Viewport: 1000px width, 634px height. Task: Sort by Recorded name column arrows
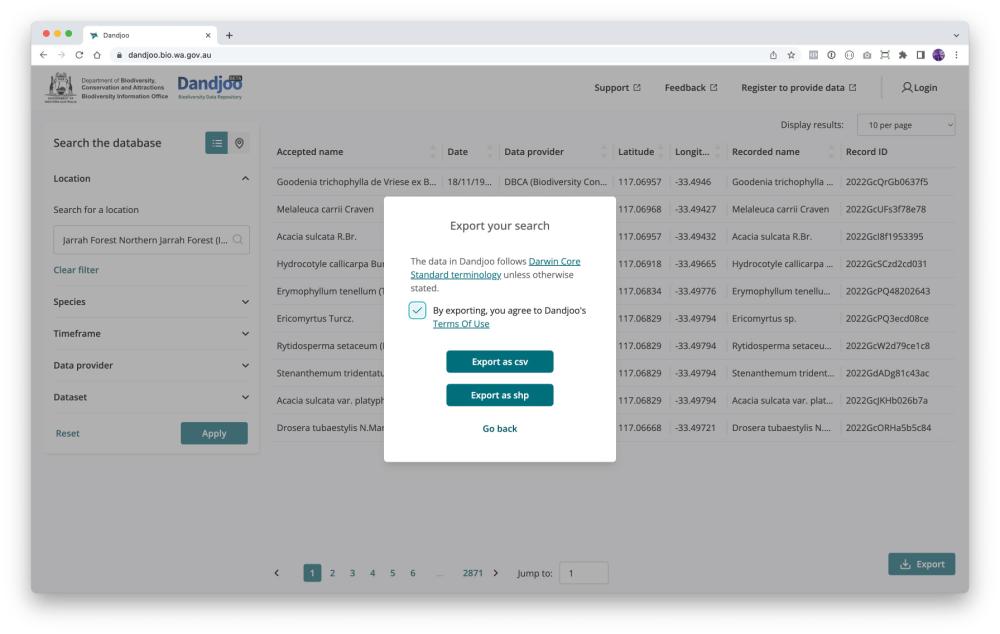pos(831,152)
